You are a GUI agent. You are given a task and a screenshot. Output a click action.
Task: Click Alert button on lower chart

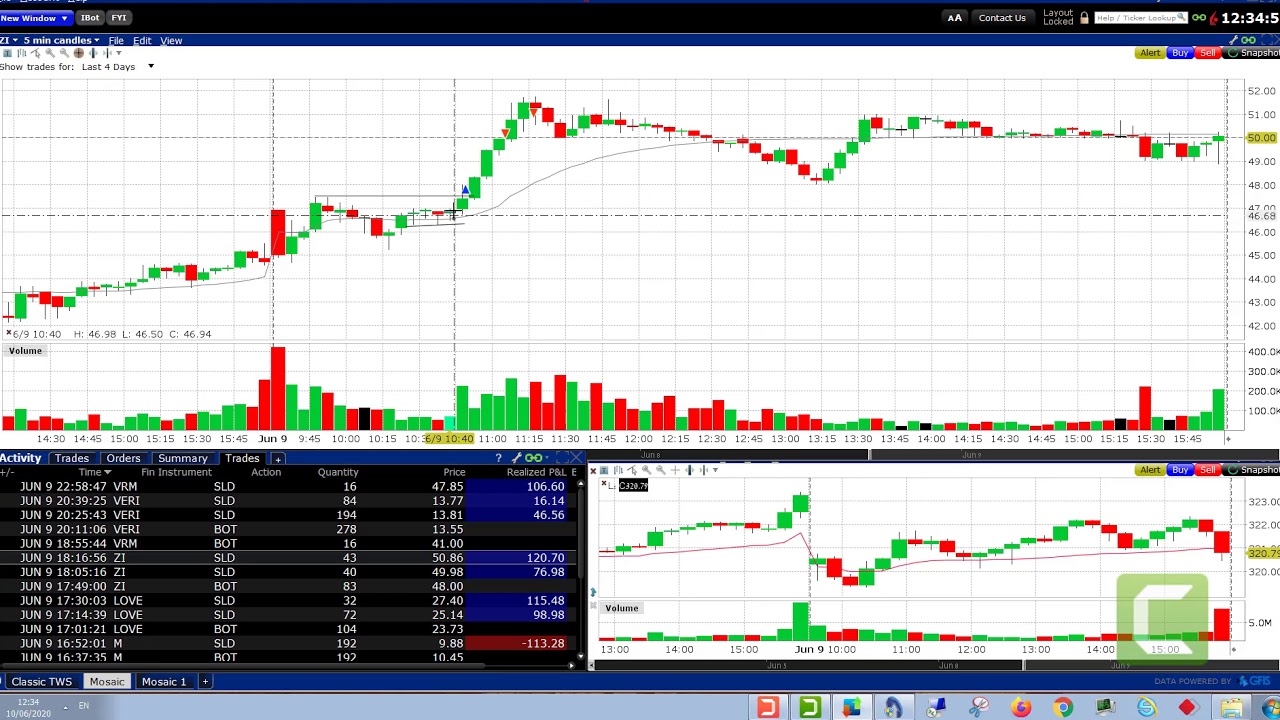[x=1150, y=470]
